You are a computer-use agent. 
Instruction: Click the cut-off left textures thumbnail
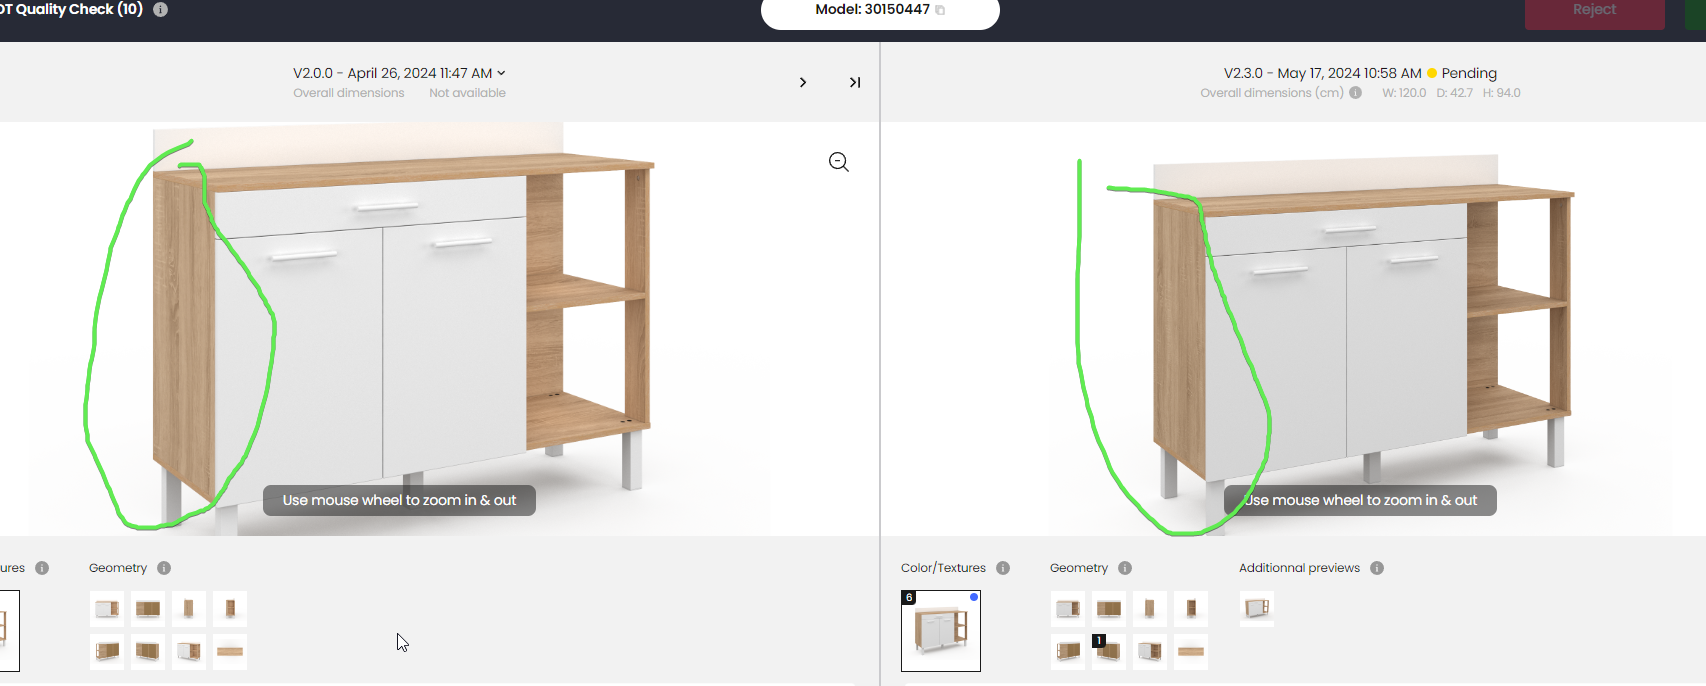point(9,631)
